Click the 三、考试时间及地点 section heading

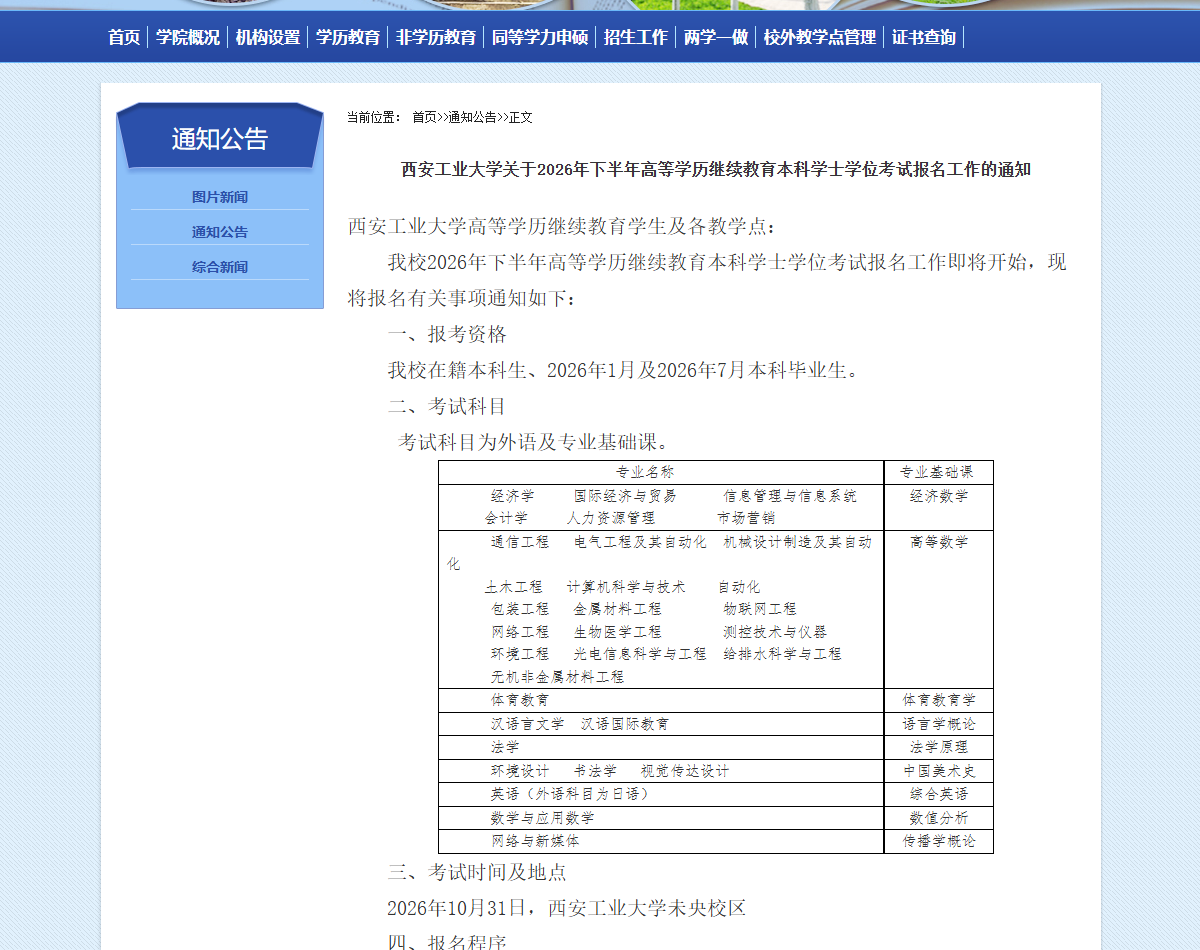(477, 873)
